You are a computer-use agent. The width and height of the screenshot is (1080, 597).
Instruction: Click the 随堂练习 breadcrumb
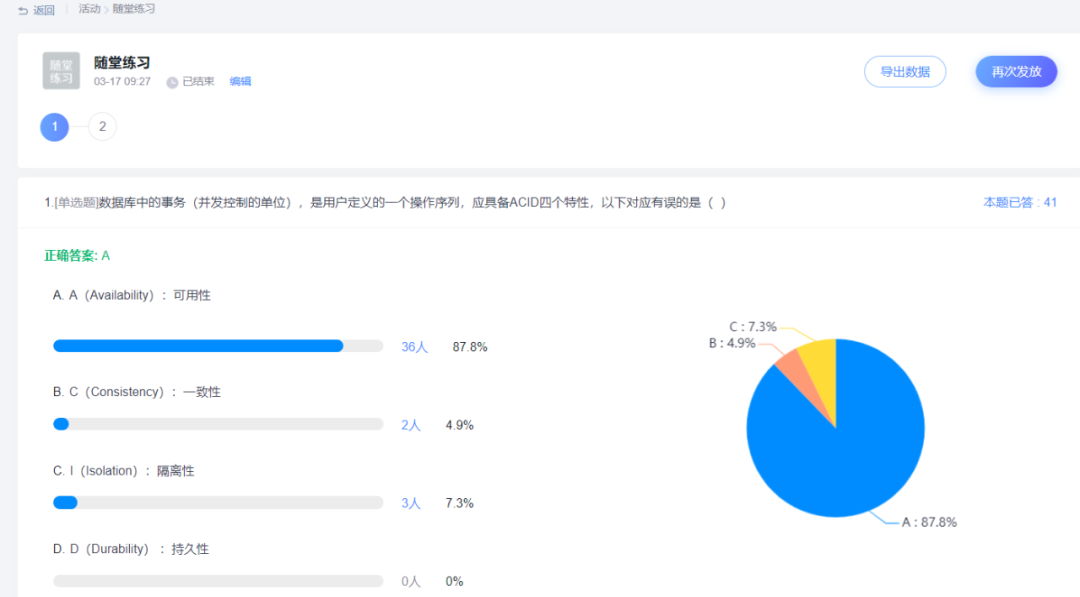pyautogui.click(x=134, y=9)
